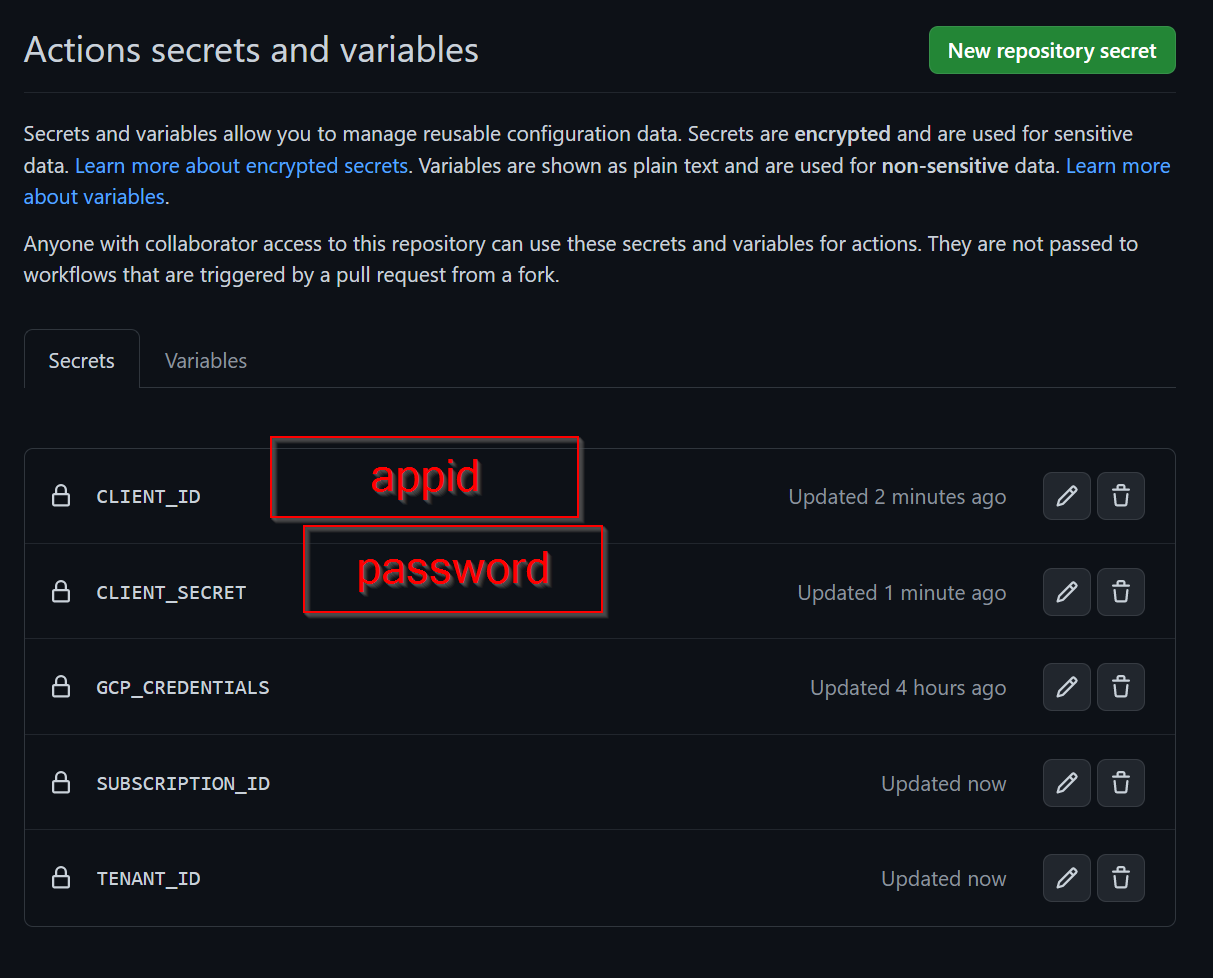
Task: Click the lock icon next to GCP_CREDENTIALS
Action: pyautogui.click(x=61, y=687)
